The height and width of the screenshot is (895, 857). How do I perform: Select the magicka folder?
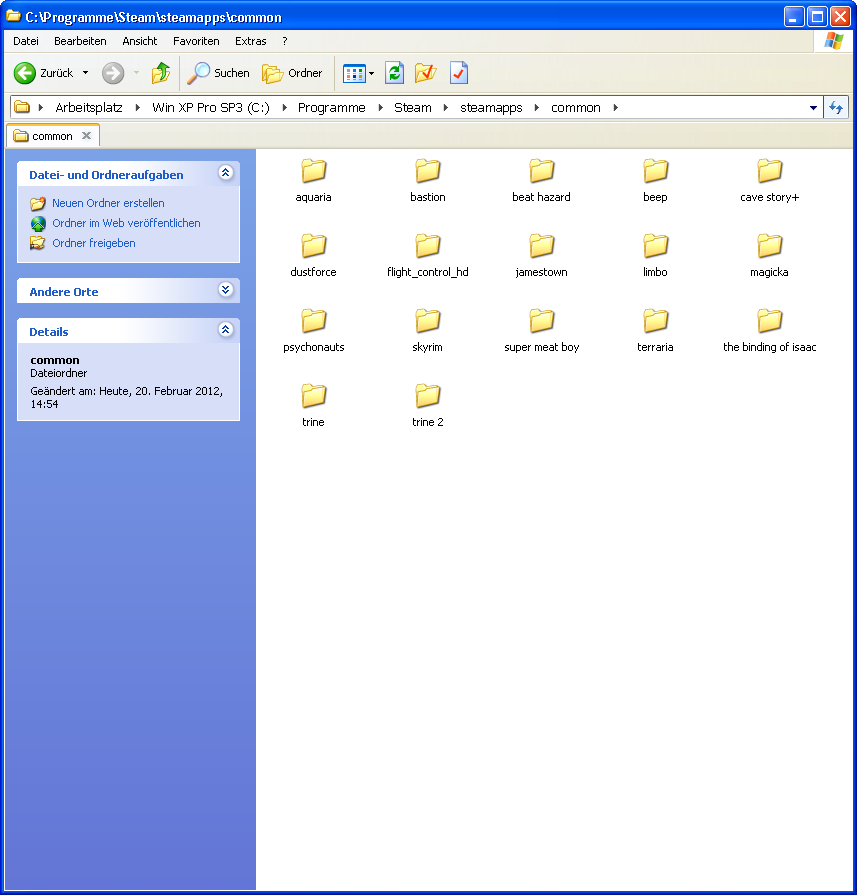tap(770, 255)
